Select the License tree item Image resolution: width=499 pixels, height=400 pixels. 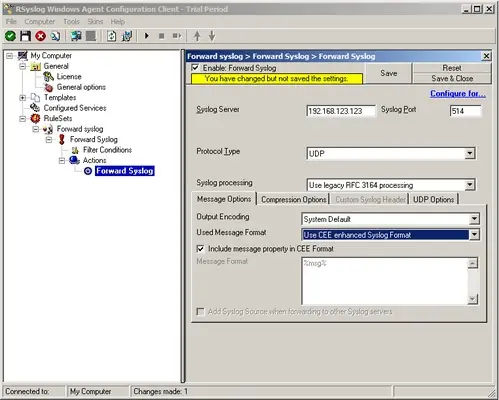(69, 77)
